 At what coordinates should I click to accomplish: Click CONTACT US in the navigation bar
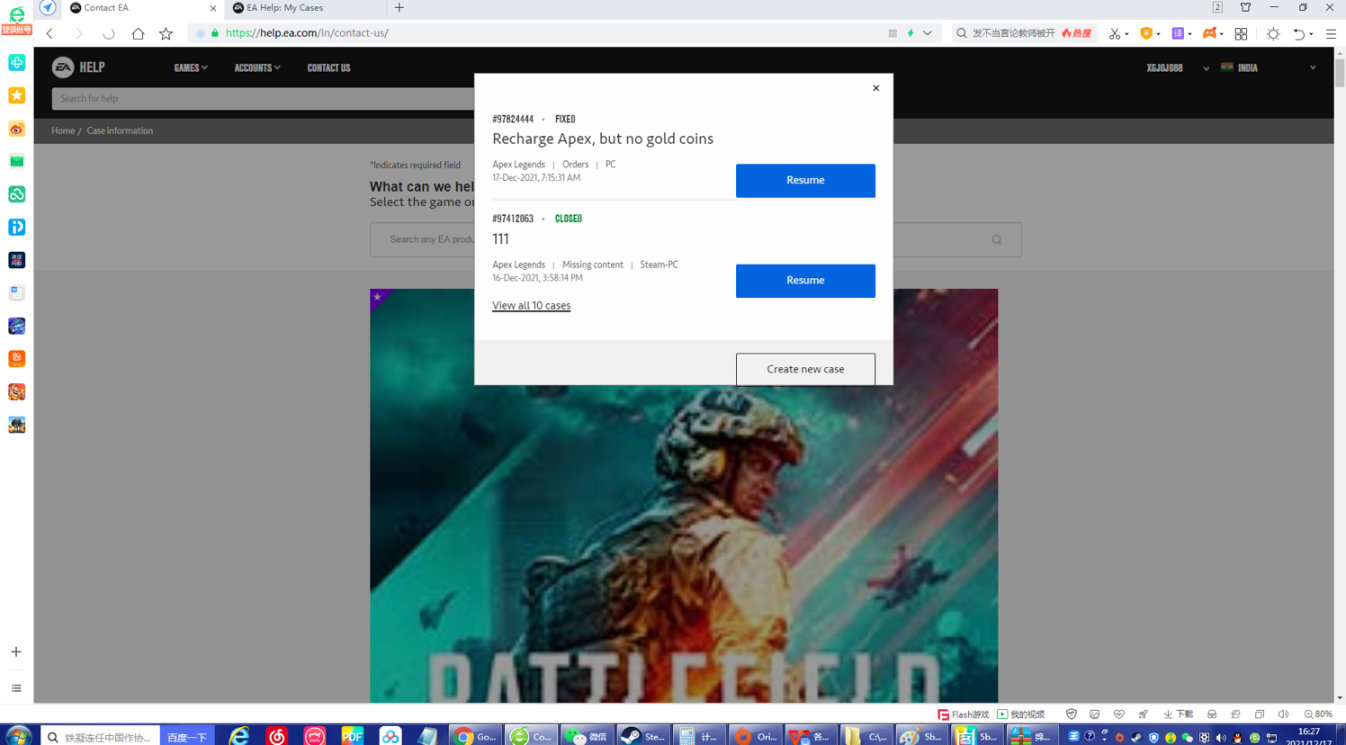(329, 68)
